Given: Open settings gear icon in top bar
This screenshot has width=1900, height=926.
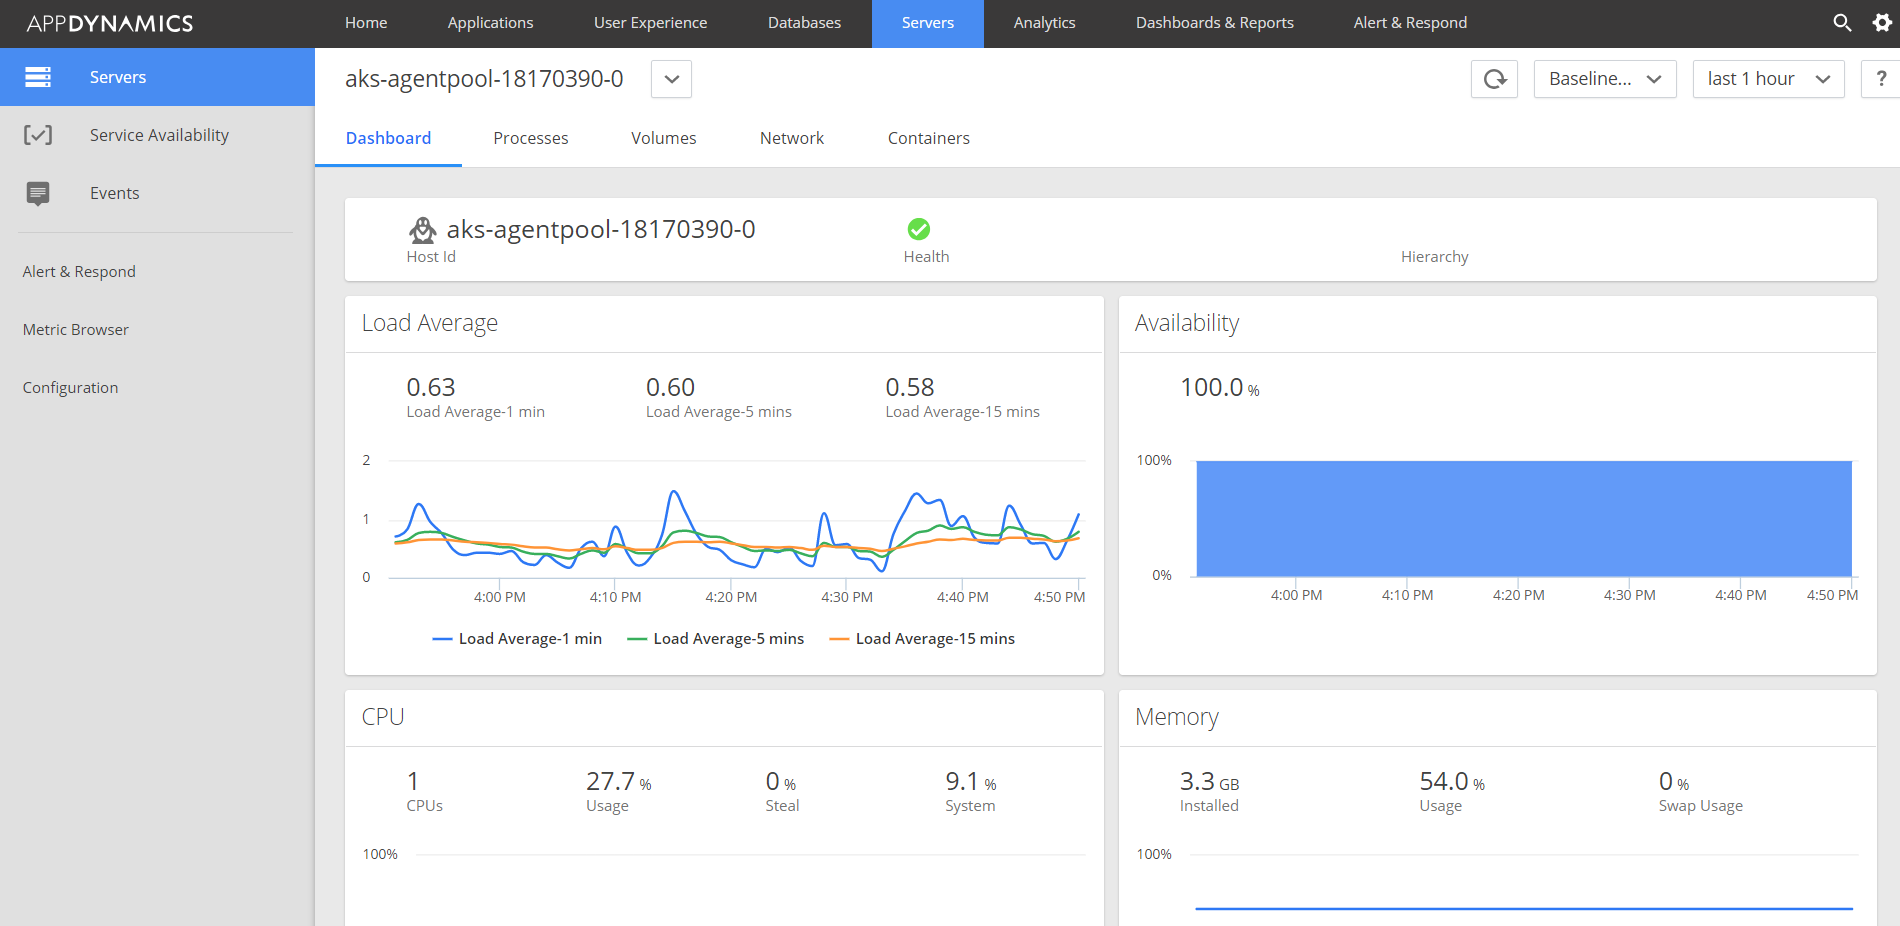Looking at the screenshot, I should click(x=1882, y=22).
